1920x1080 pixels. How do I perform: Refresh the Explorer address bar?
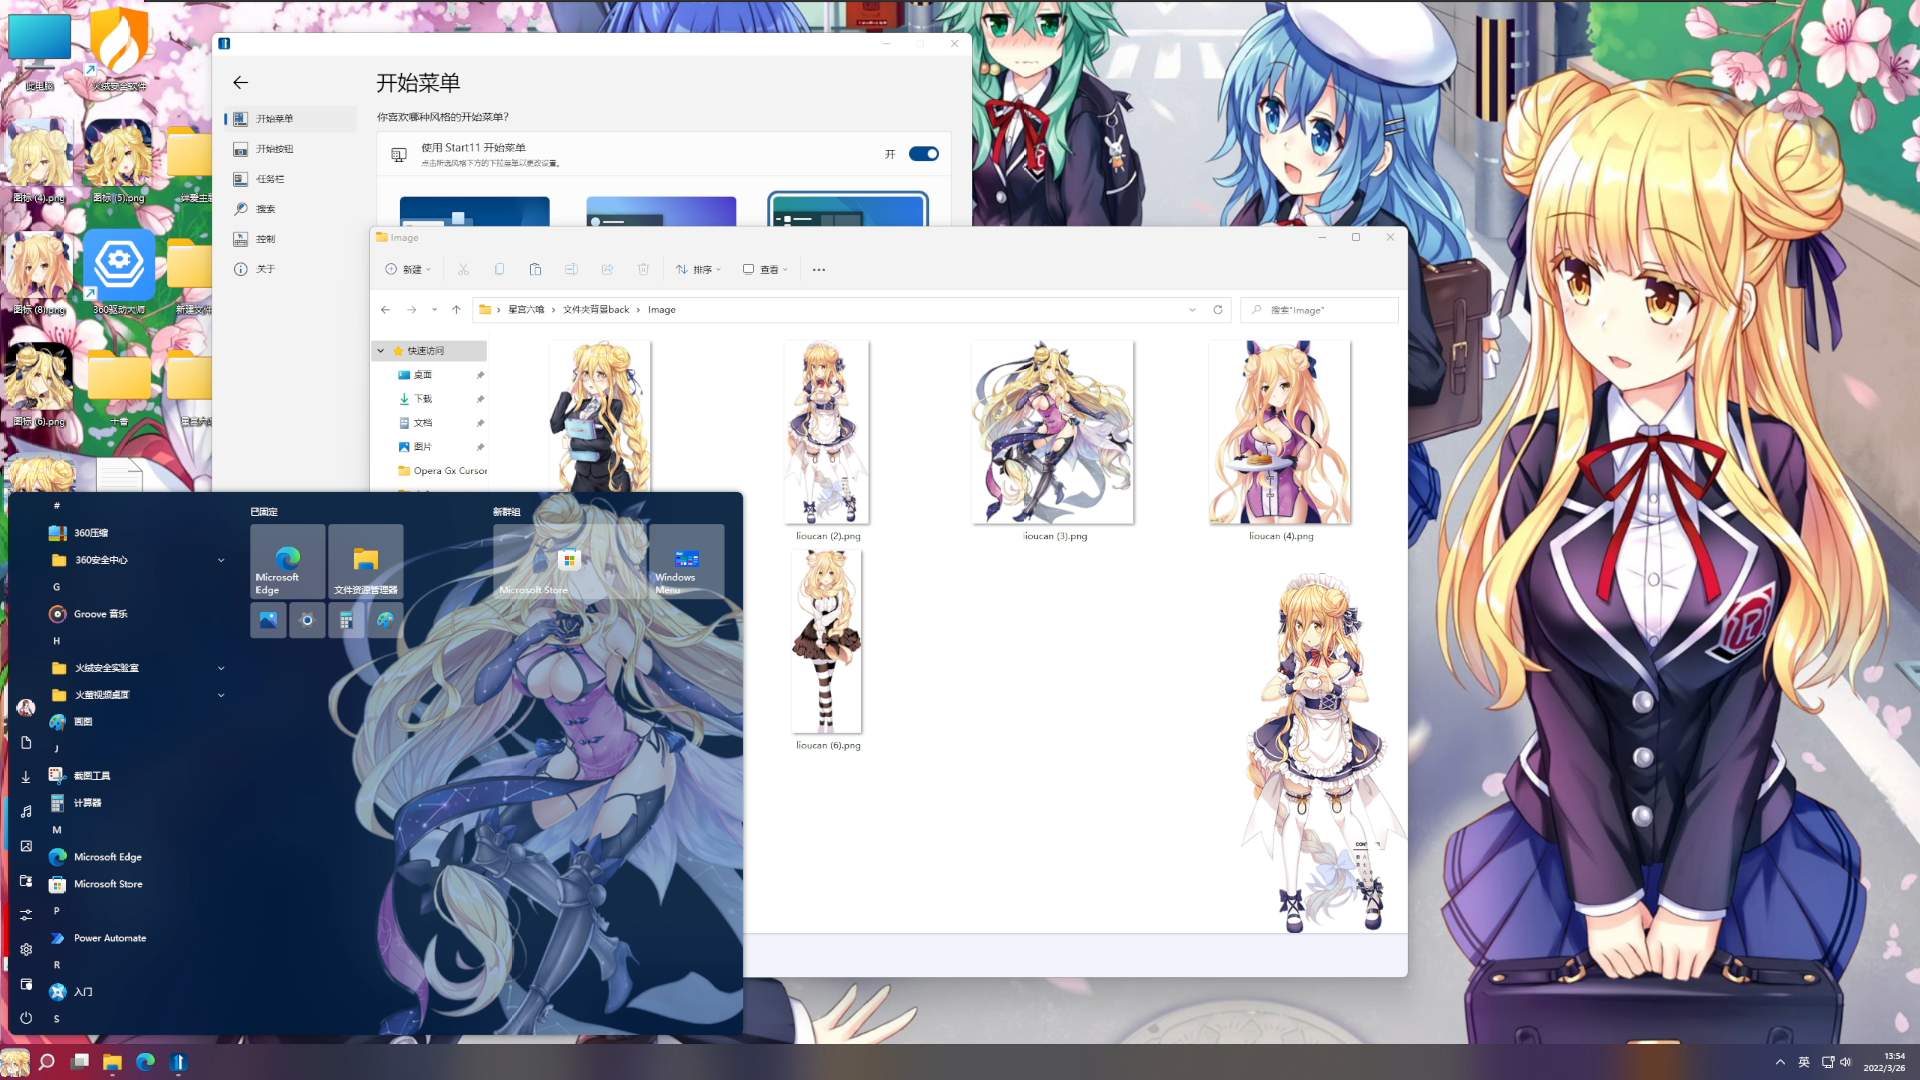[1217, 310]
